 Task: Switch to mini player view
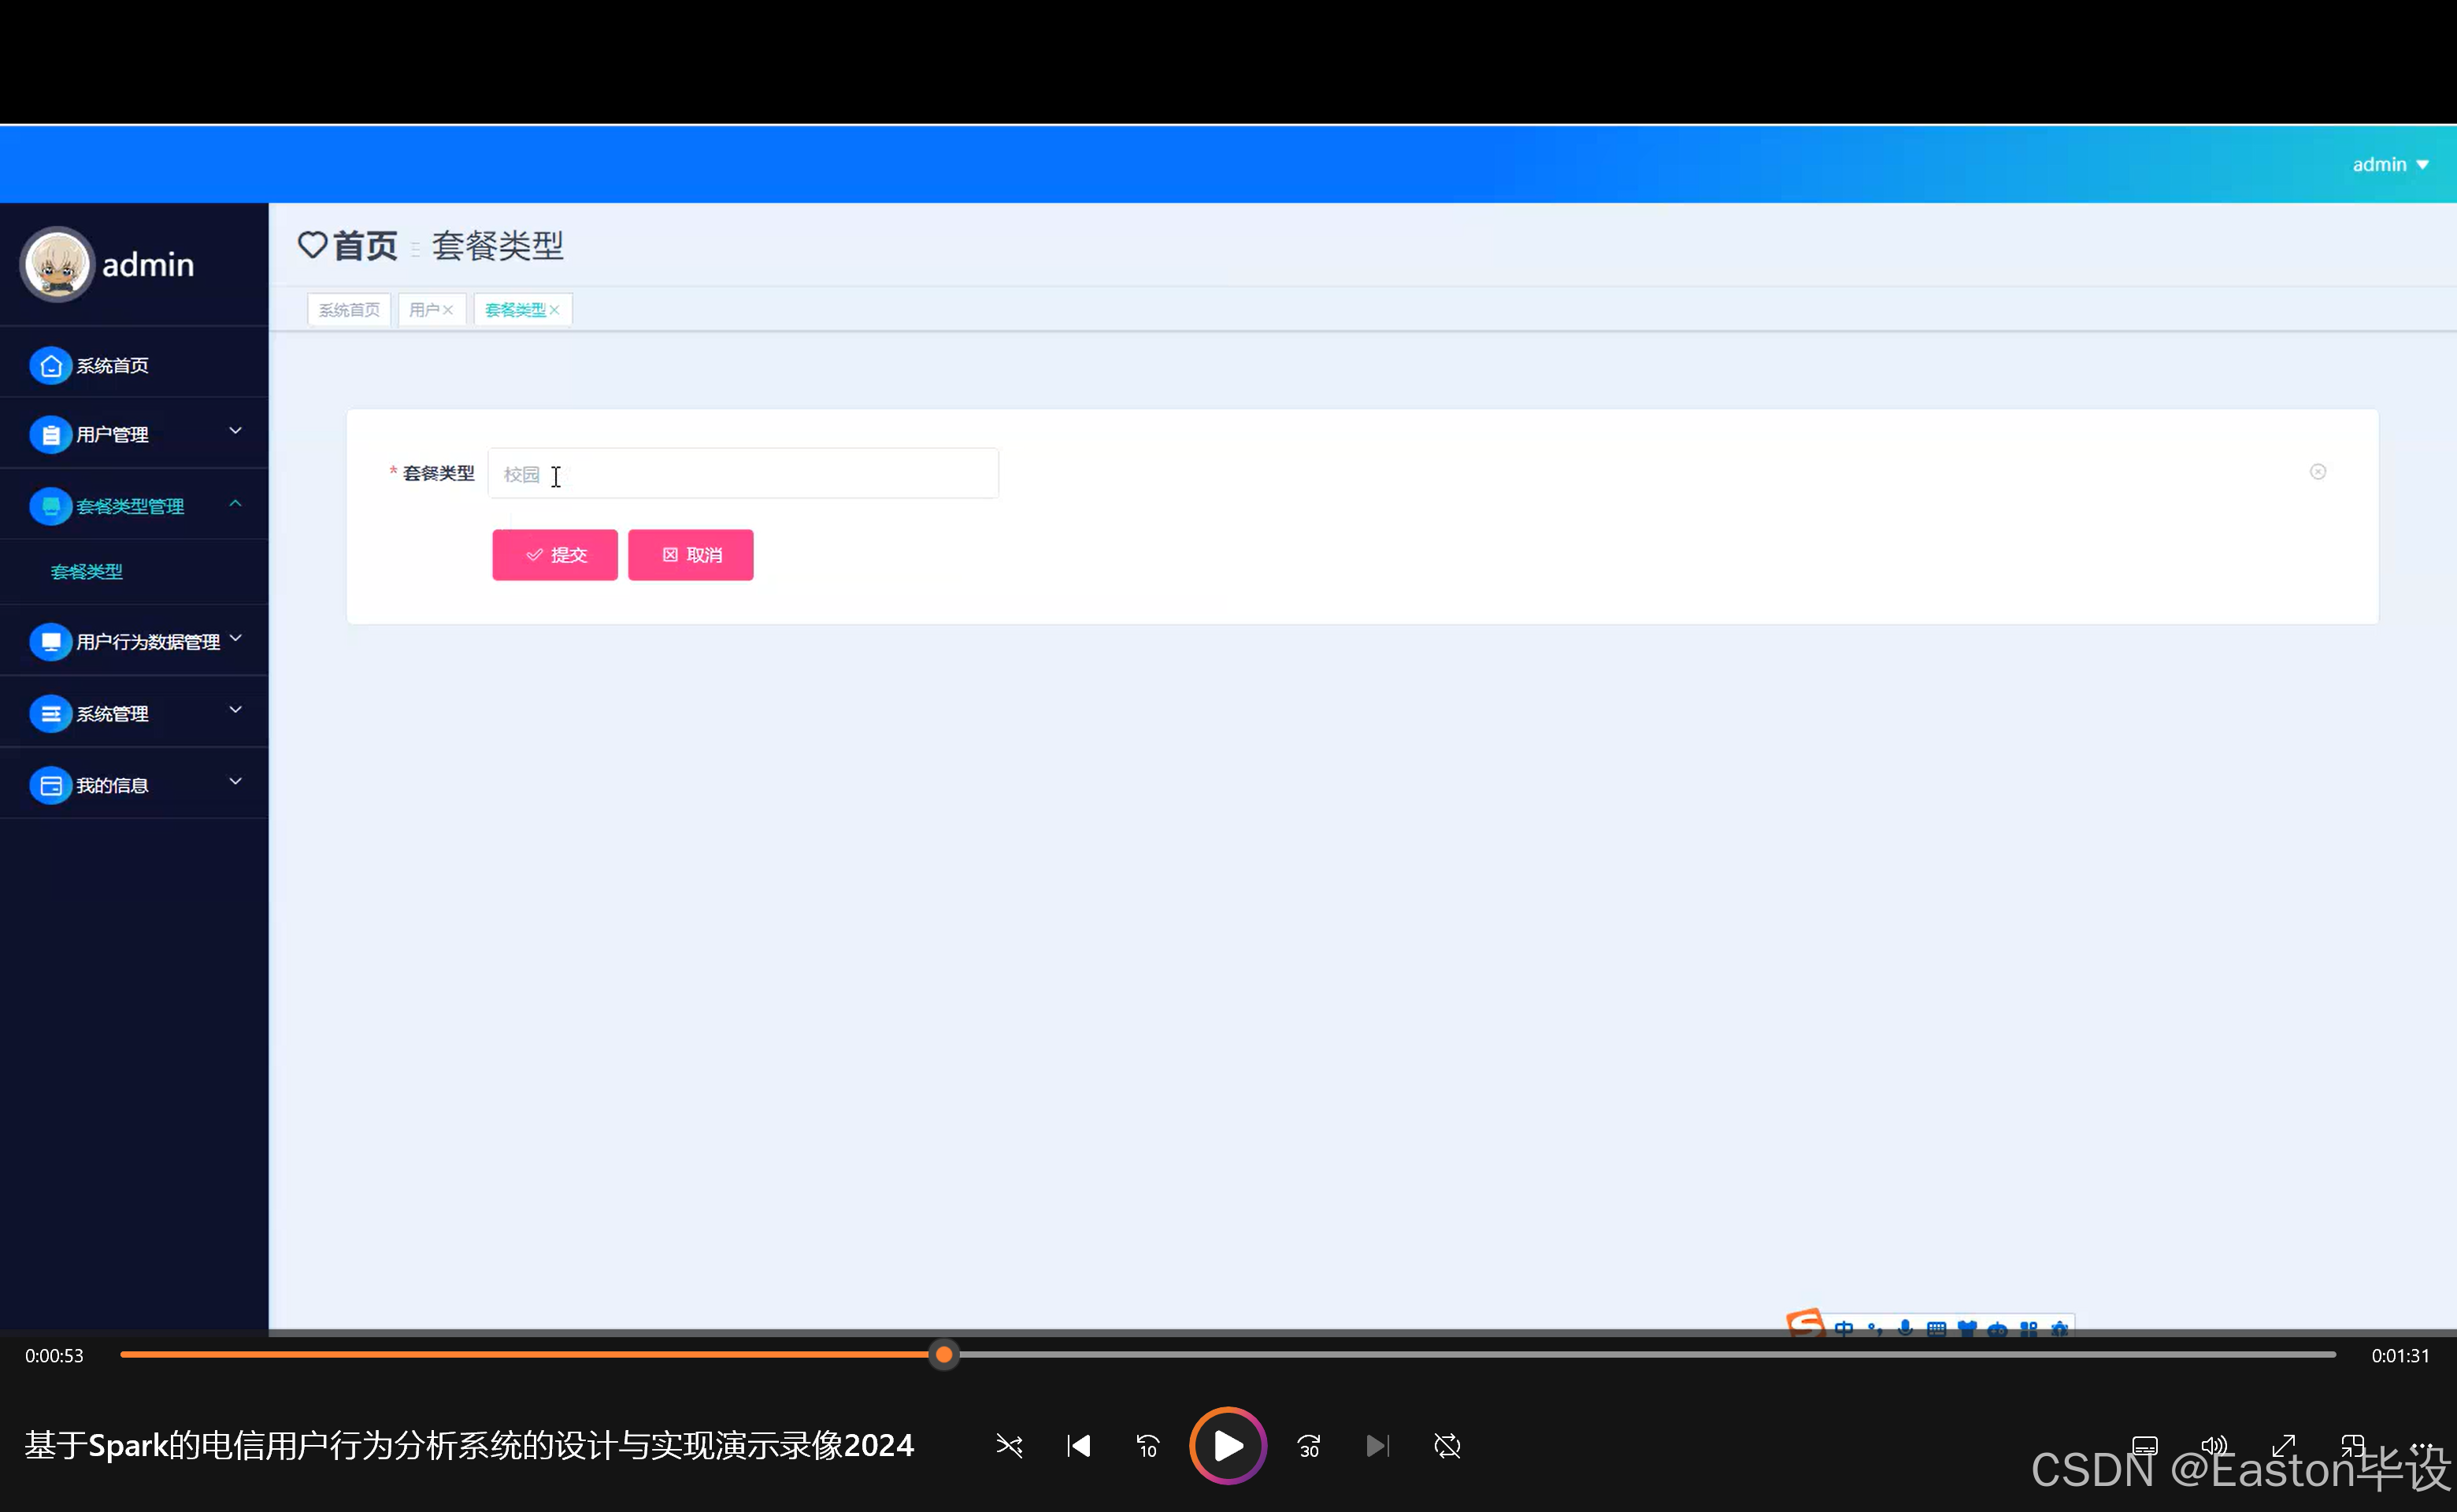point(2352,1446)
